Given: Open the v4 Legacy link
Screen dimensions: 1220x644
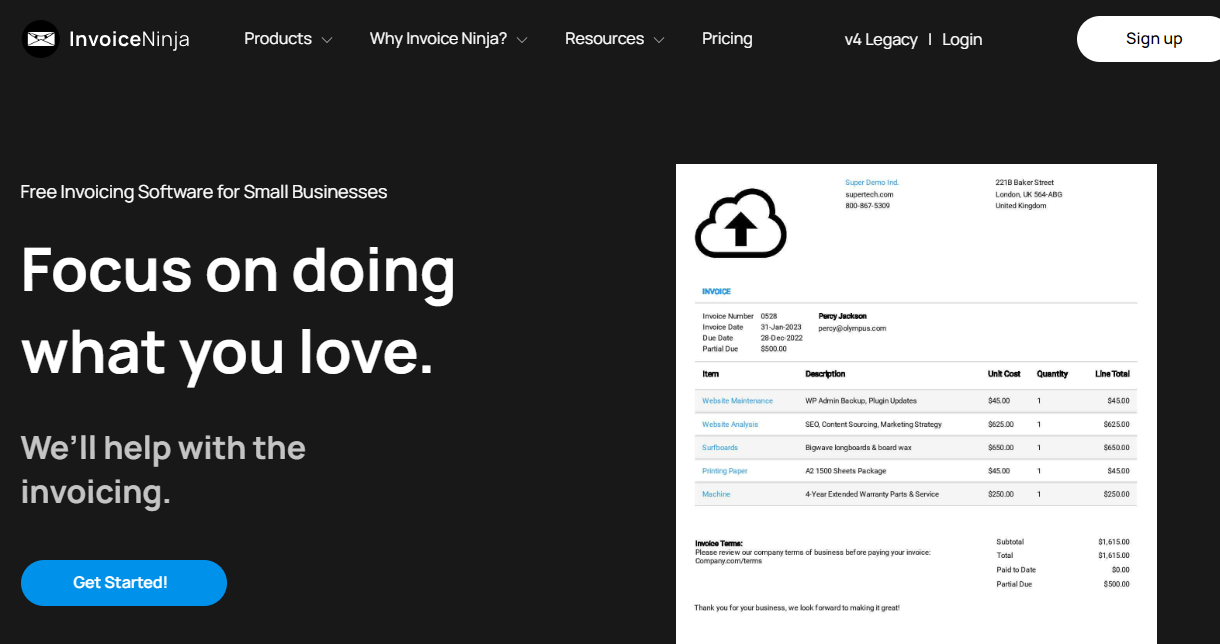Looking at the screenshot, I should (881, 40).
